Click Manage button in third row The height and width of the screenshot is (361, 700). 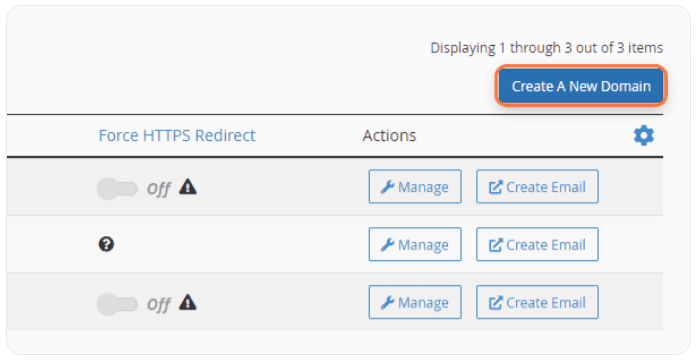pos(415,302)
